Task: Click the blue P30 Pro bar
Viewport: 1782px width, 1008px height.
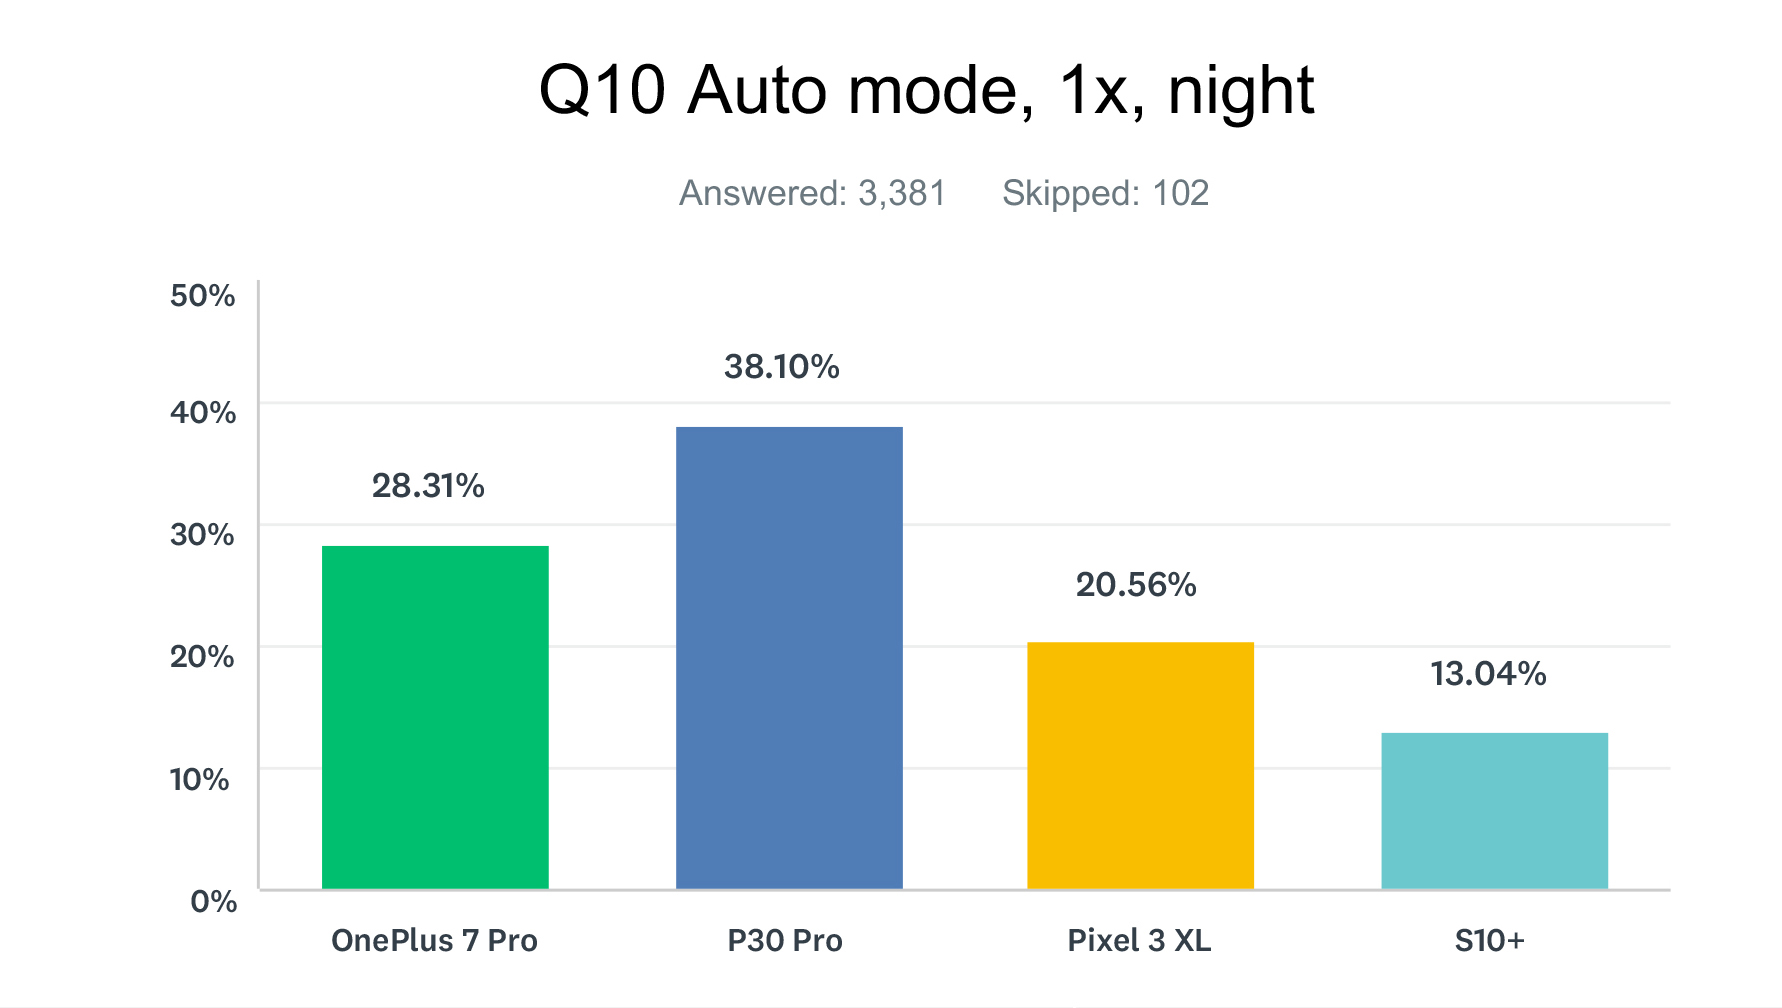Action: pos(789,658)
